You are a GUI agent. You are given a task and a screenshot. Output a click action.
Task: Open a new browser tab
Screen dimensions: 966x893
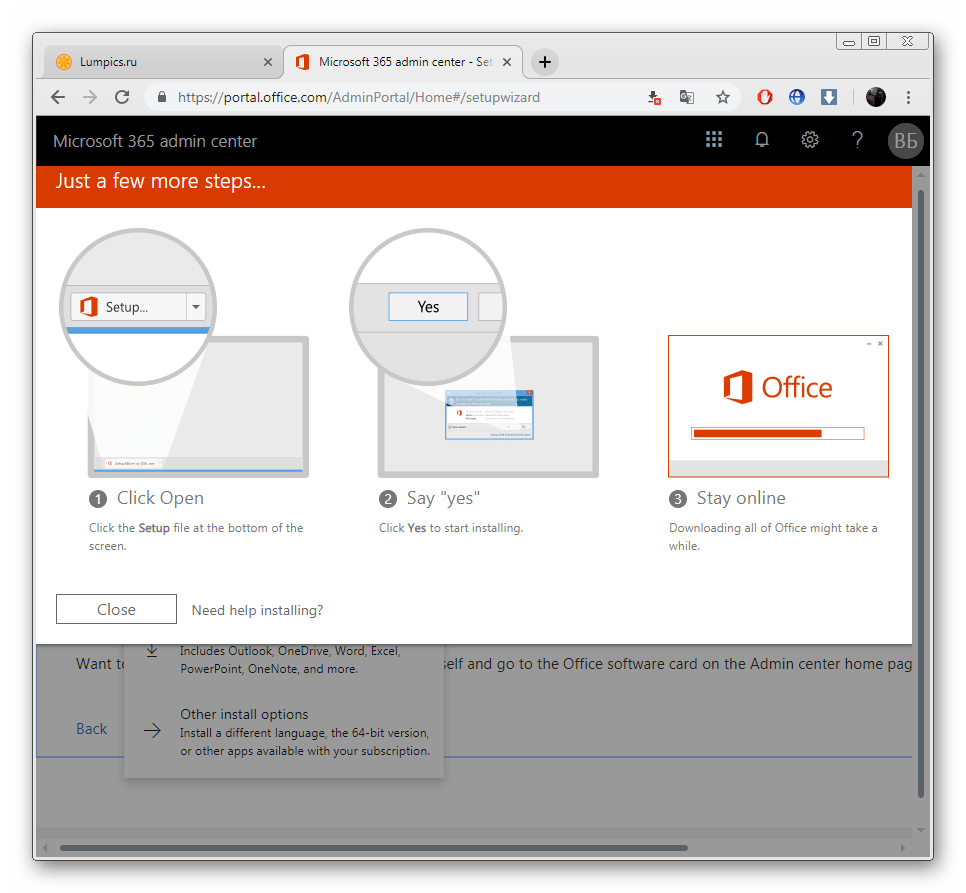click(545, 62)
